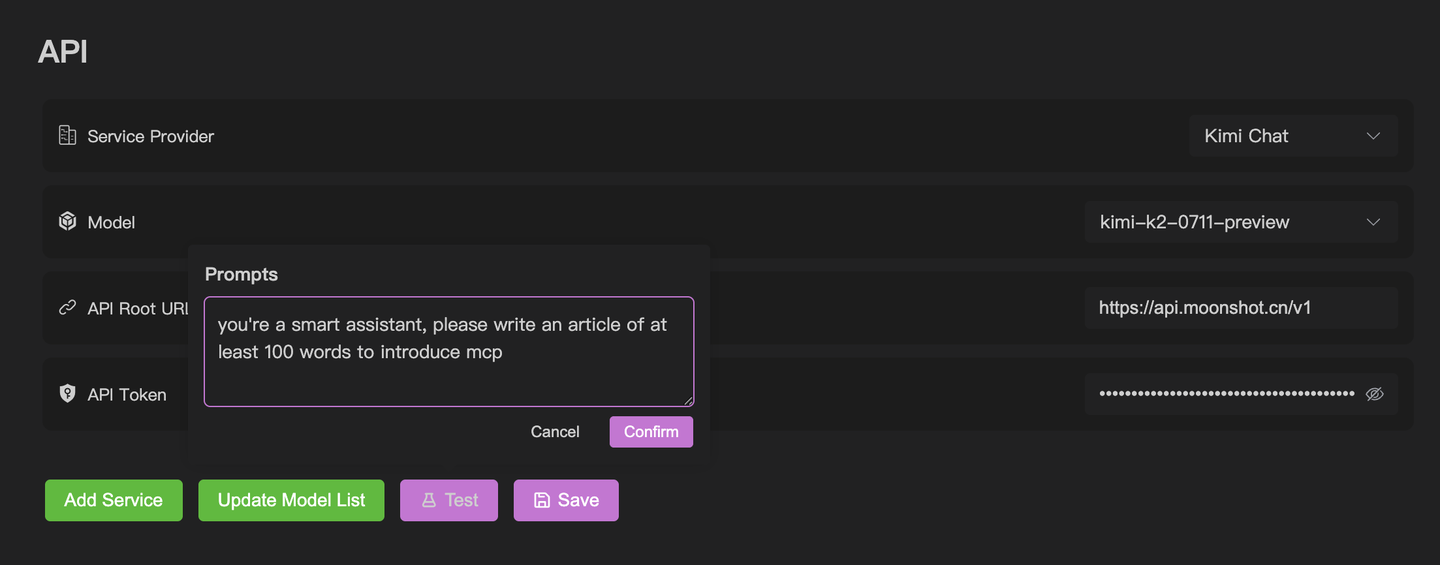Click the Save button

[566, 500]
